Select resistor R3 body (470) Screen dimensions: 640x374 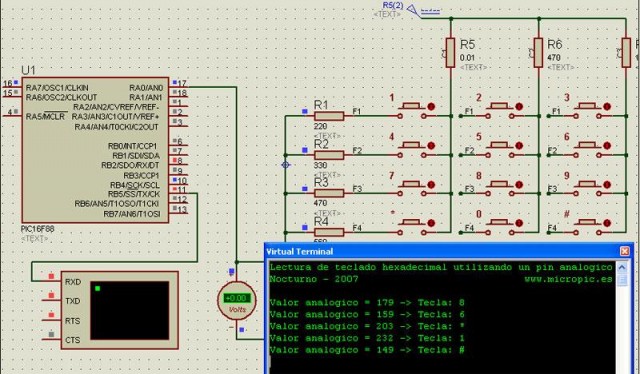[329, 194]
